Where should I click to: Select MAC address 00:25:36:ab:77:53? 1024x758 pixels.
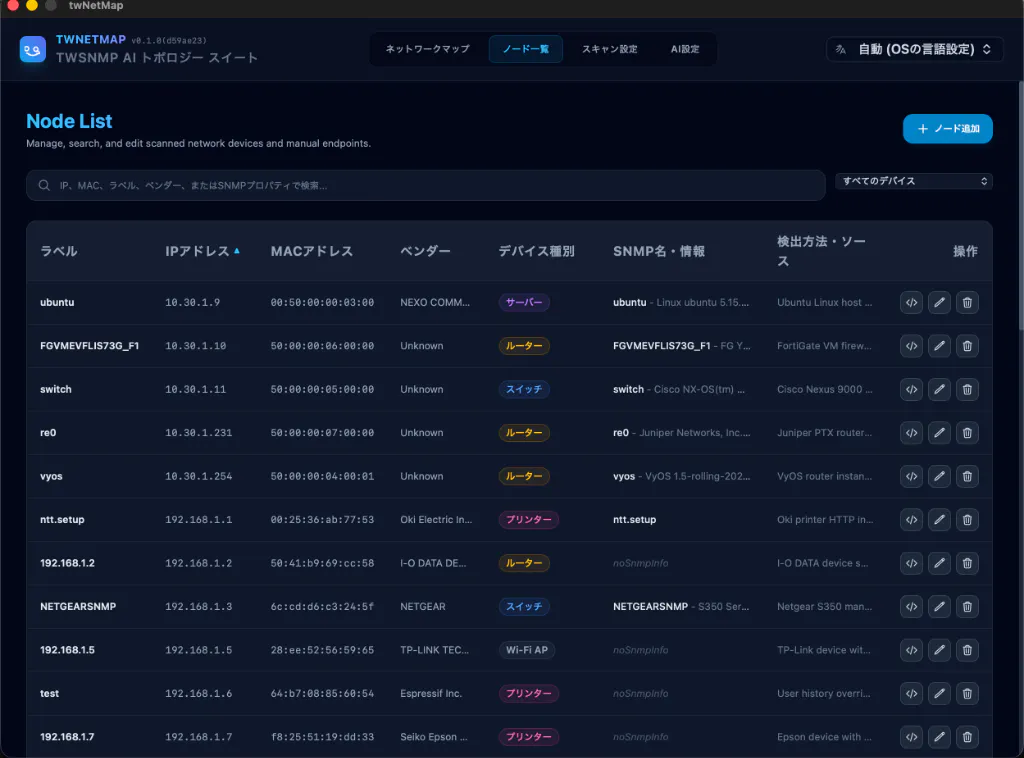323,520
